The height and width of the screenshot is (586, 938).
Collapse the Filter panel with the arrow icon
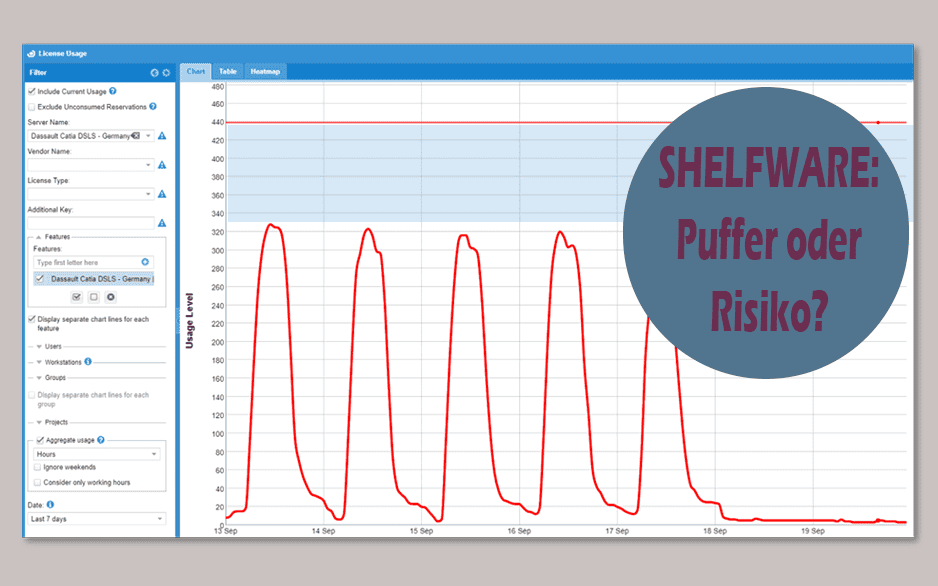click(x=154, y=73)
